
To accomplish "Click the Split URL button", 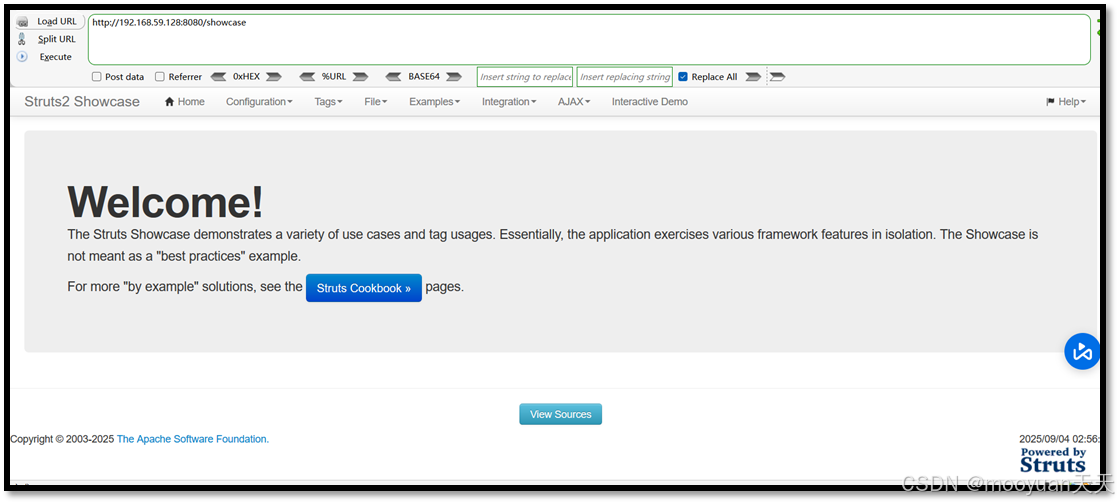I will click(56, 39).
